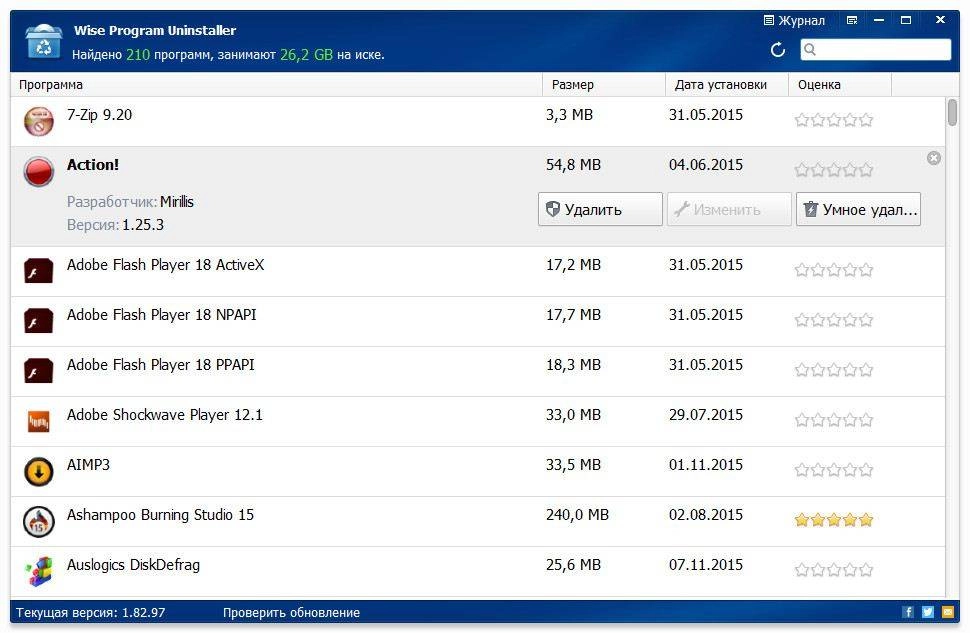The height and width of the screenshot is (633, 970).
Task: Collapse the Action! details with the x icon
Action: 934,158
